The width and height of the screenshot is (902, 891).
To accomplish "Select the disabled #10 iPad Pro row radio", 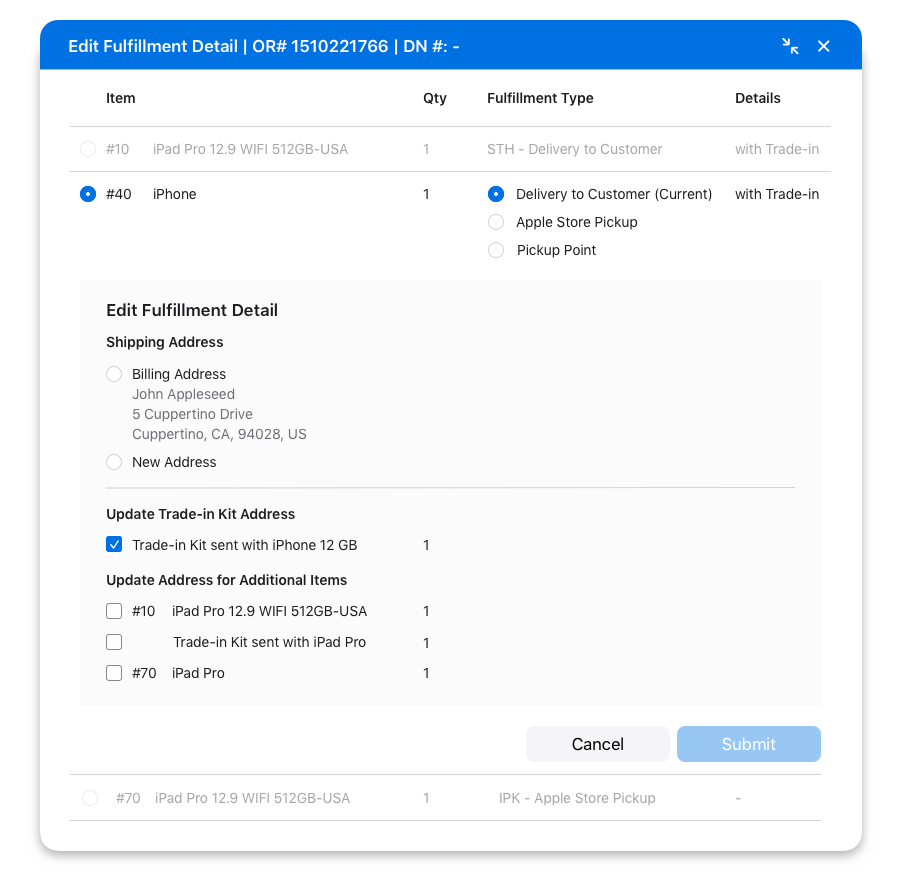I will (x=88, y=150).
